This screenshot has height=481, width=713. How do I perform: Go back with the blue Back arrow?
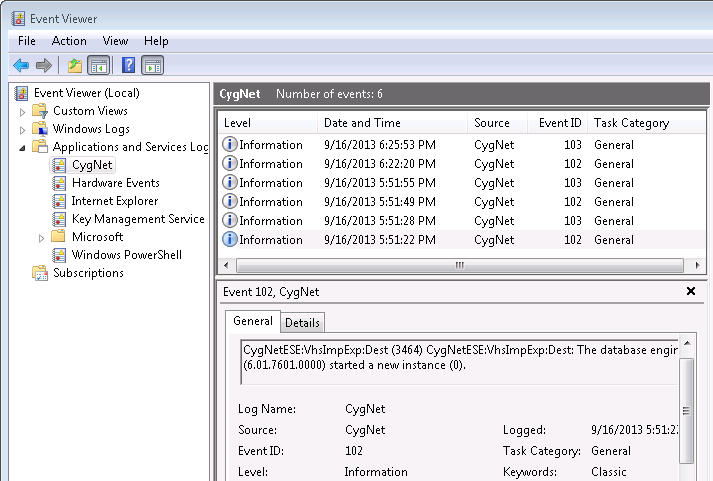point(21,65)
